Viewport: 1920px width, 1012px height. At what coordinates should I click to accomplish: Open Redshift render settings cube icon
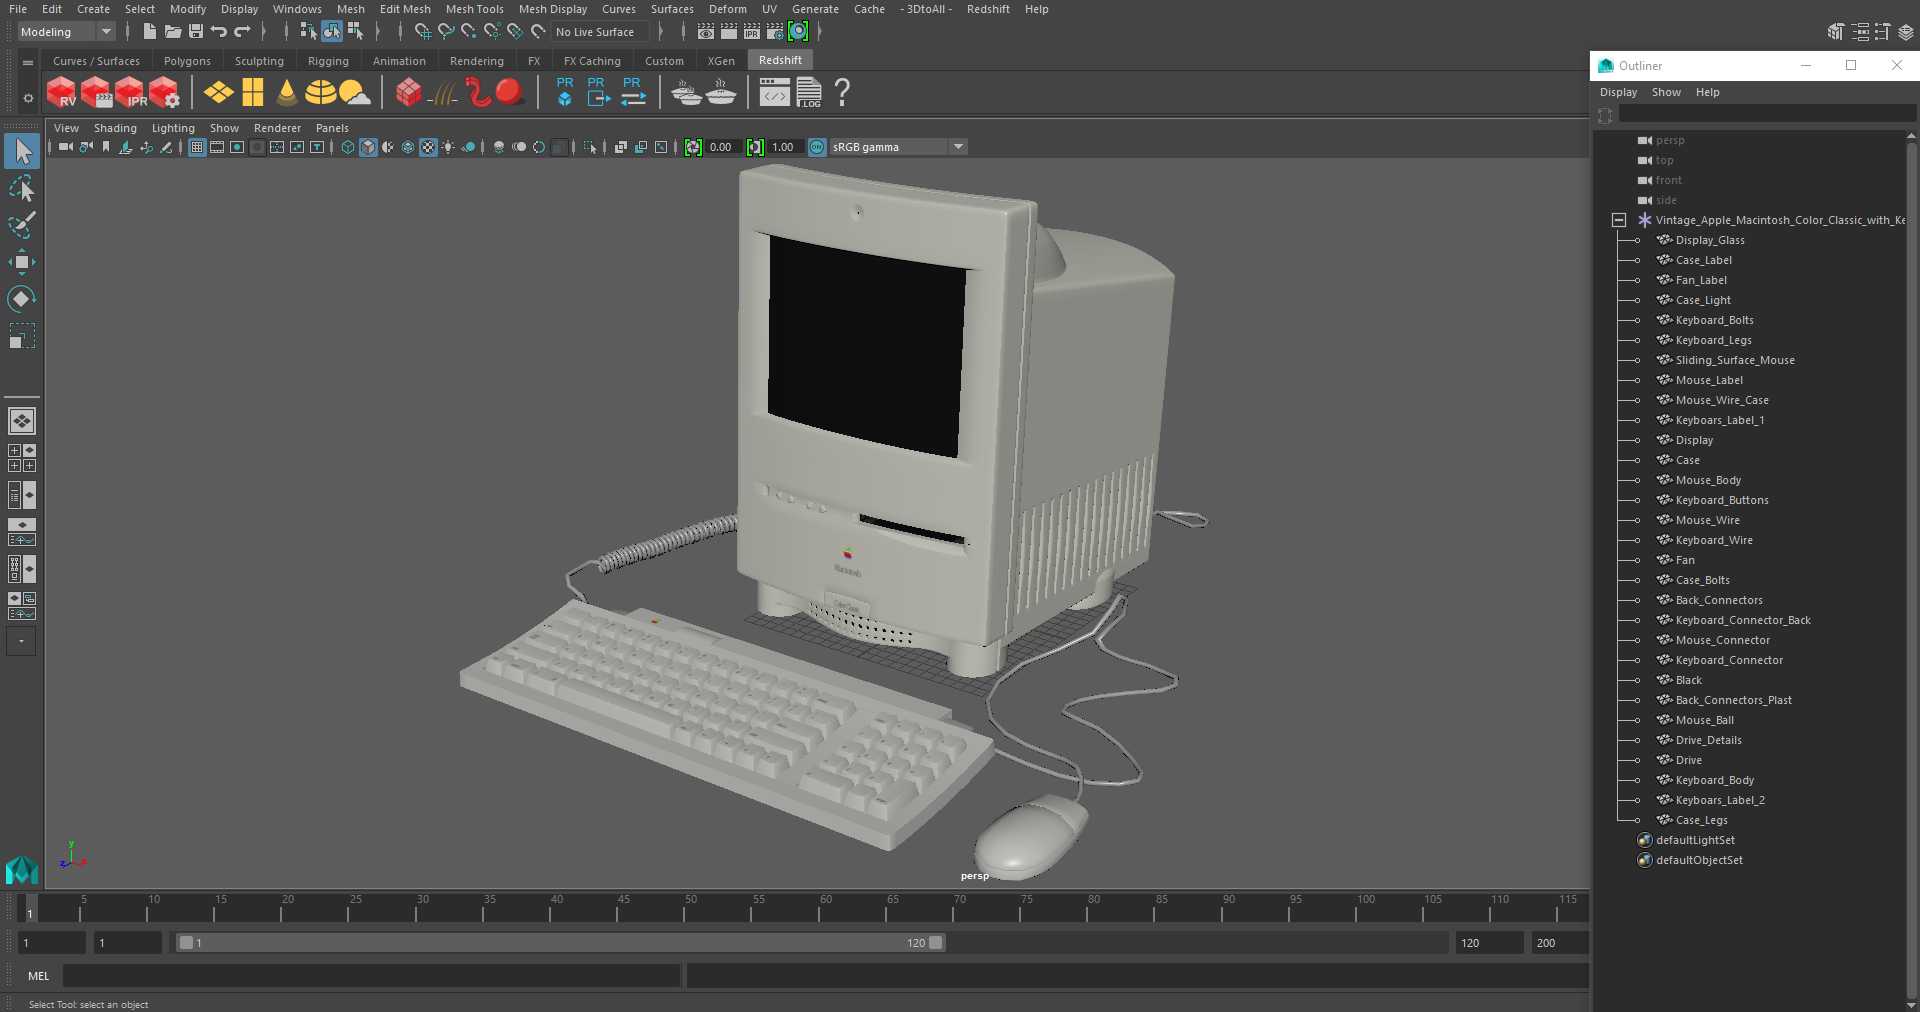[x=164, y=93]
